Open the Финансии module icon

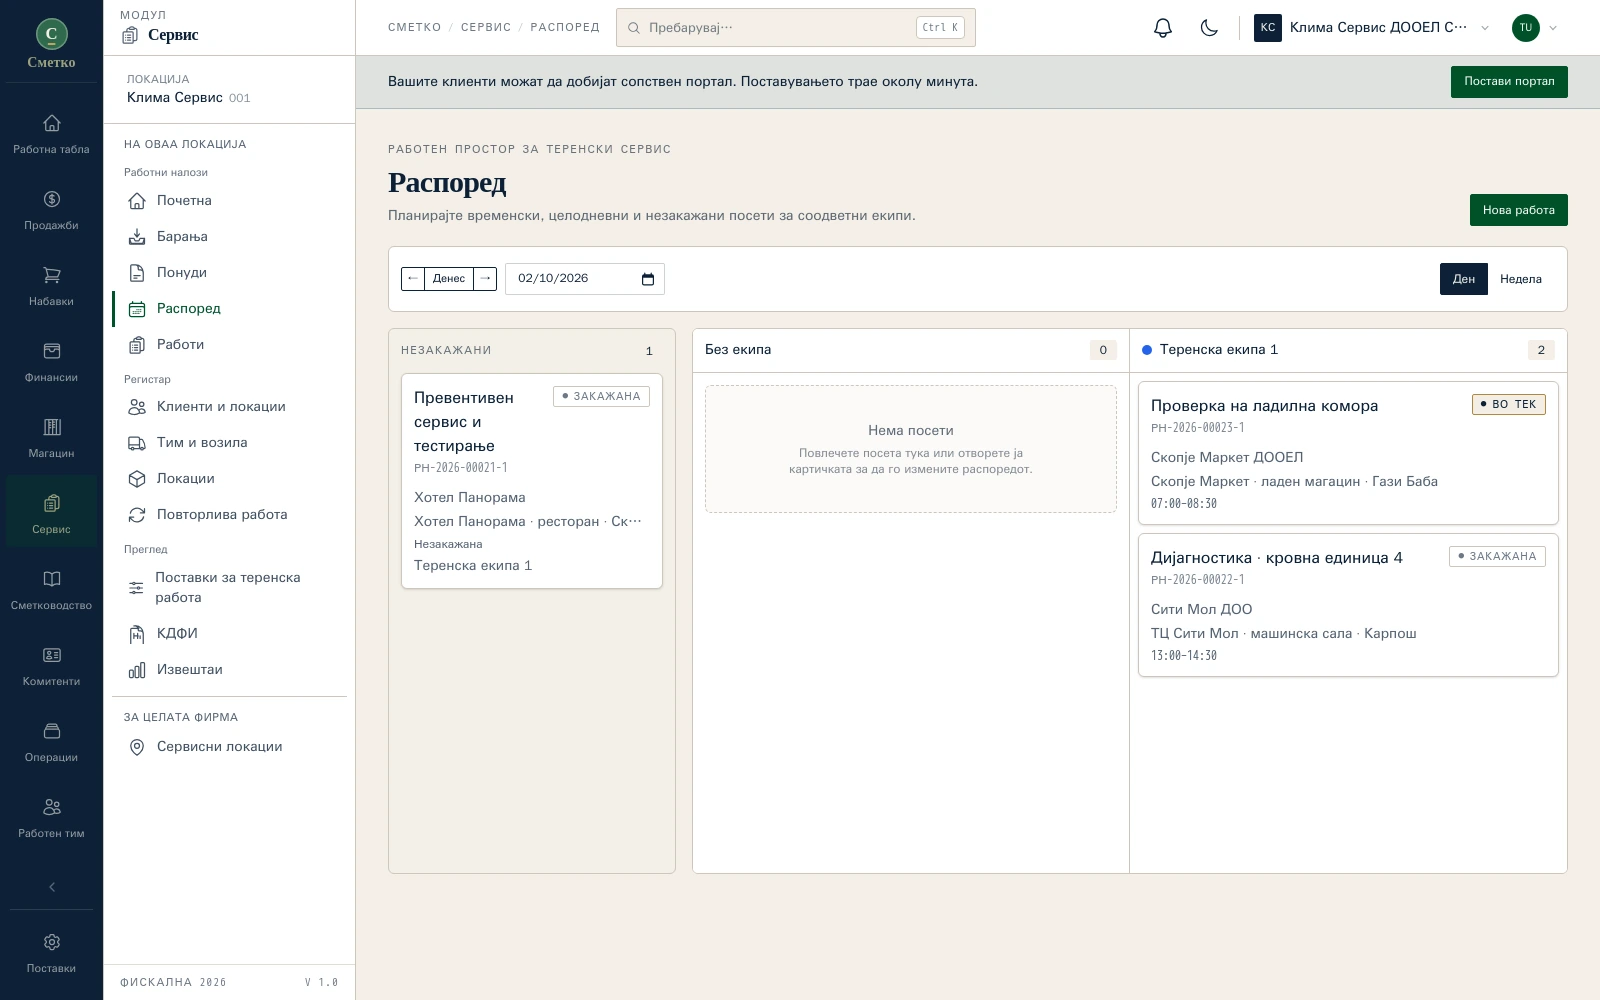(51, 363)
